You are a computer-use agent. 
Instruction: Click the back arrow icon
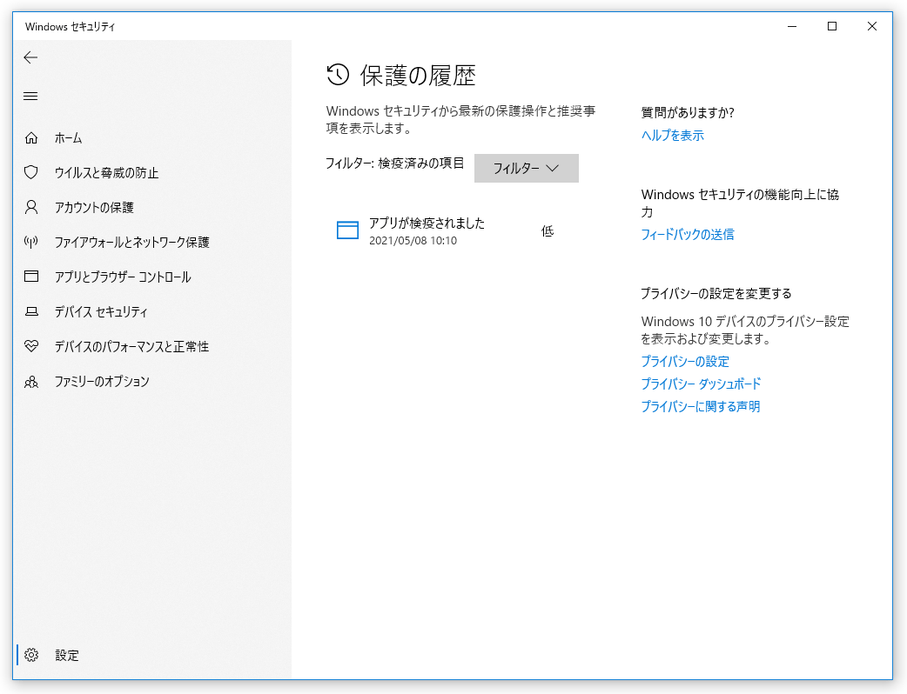coord(31,57)
